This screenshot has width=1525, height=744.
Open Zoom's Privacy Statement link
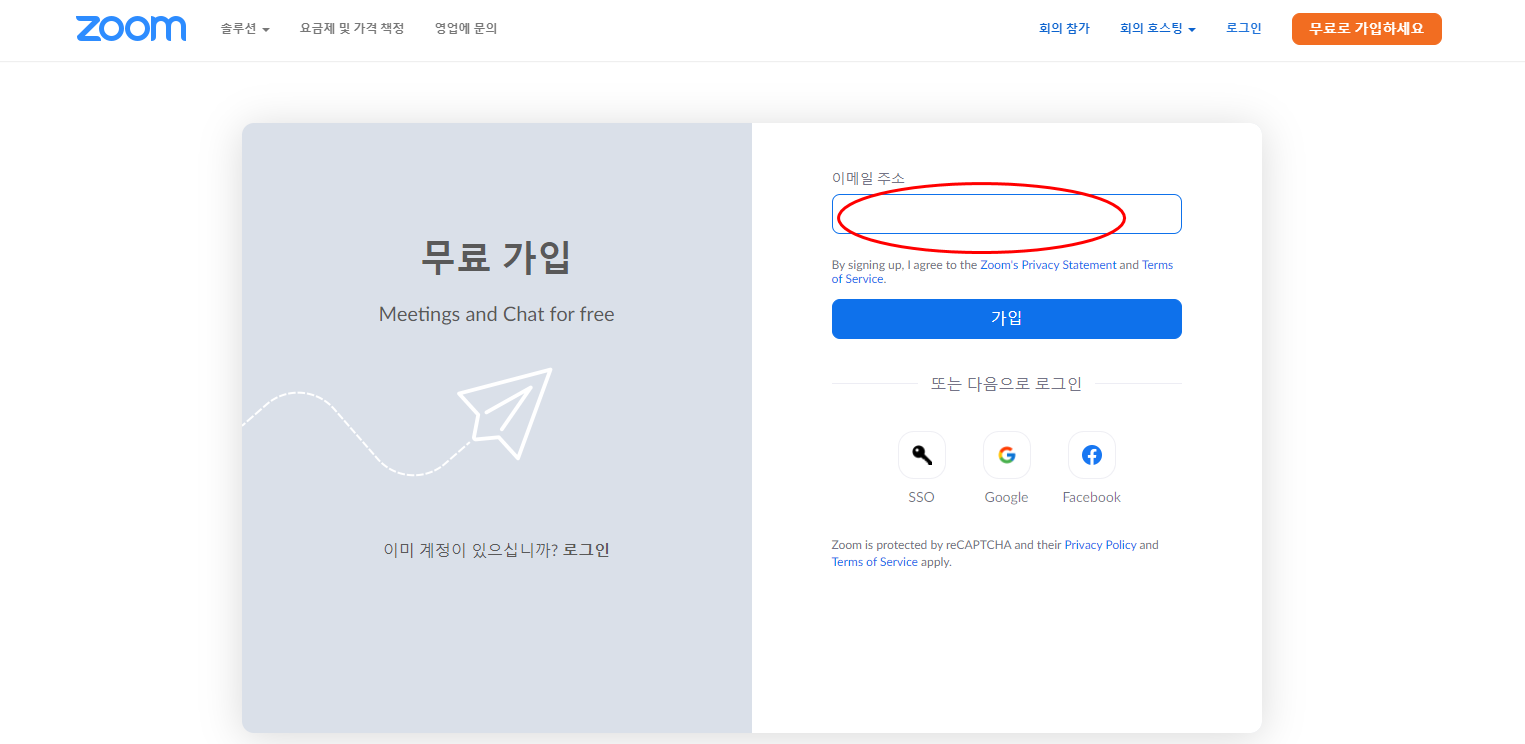tap(1048, 265)
